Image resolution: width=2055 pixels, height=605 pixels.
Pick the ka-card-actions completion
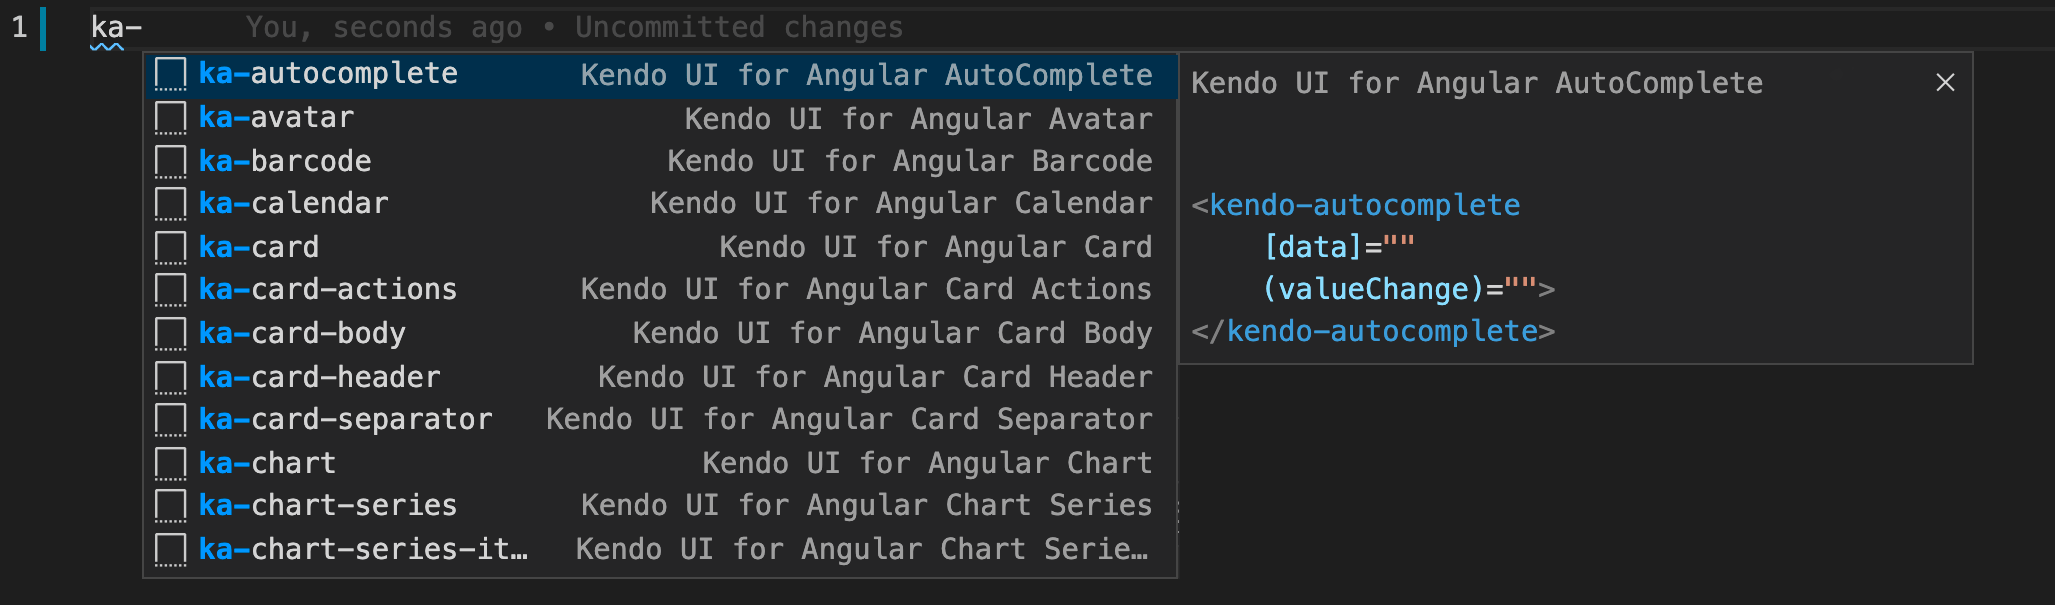coord(328,289)
